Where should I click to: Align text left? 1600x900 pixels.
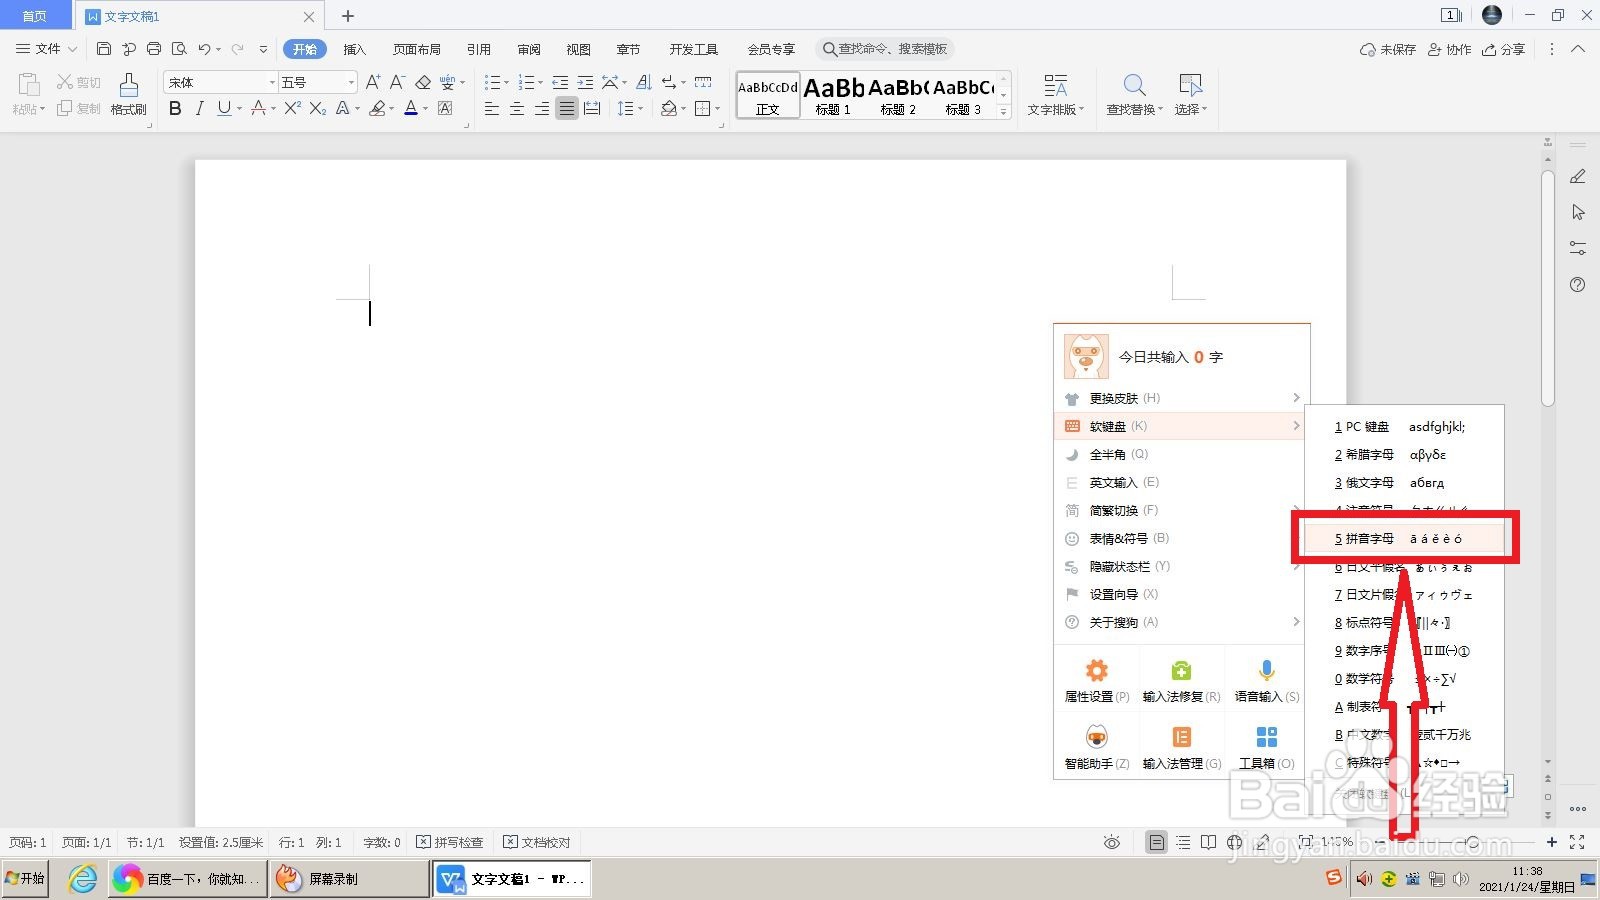pyautogui.click(x=492, y=108)
